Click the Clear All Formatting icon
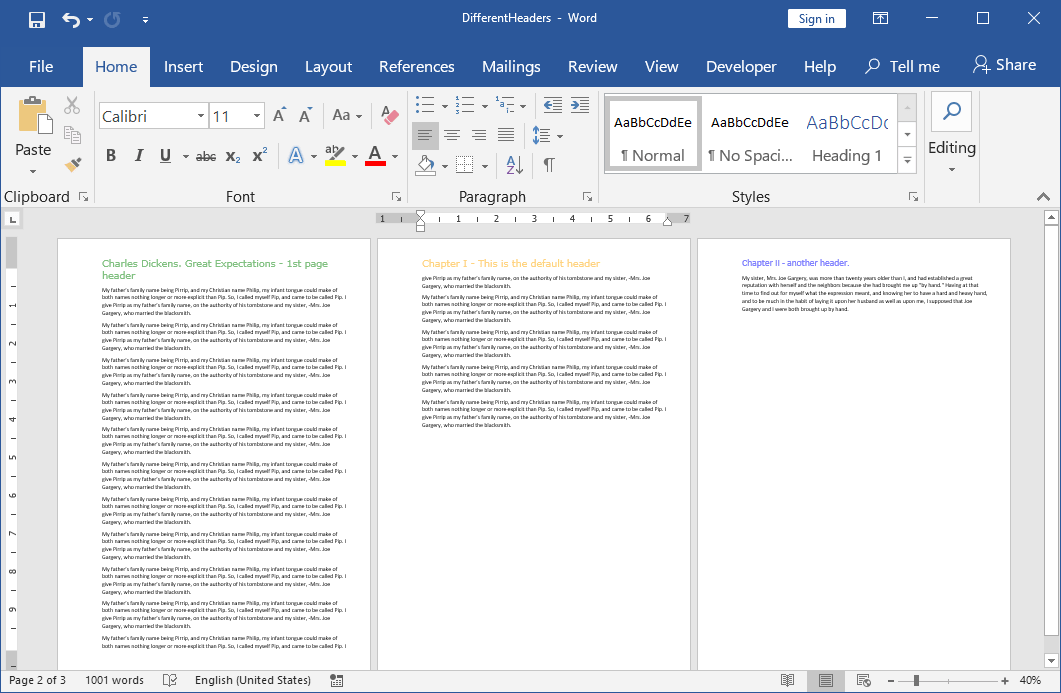 pos(389,116)
